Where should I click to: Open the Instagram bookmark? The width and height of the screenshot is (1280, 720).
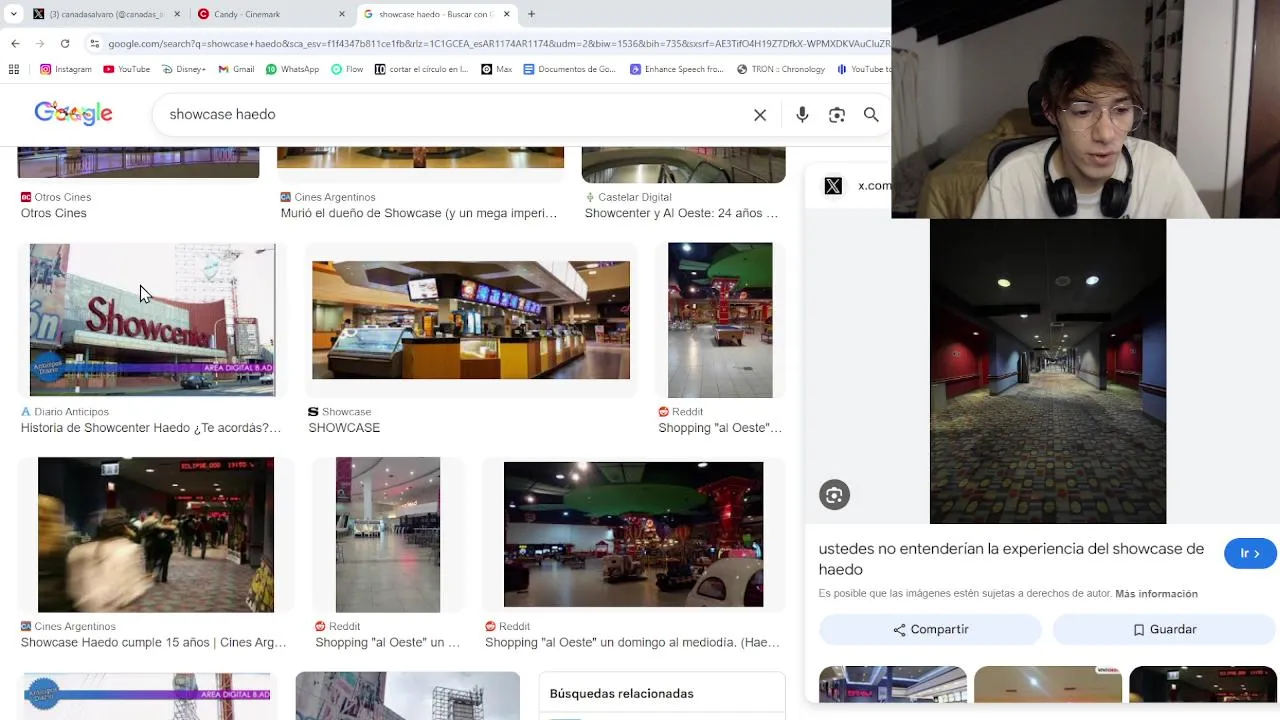click(66, 69)
